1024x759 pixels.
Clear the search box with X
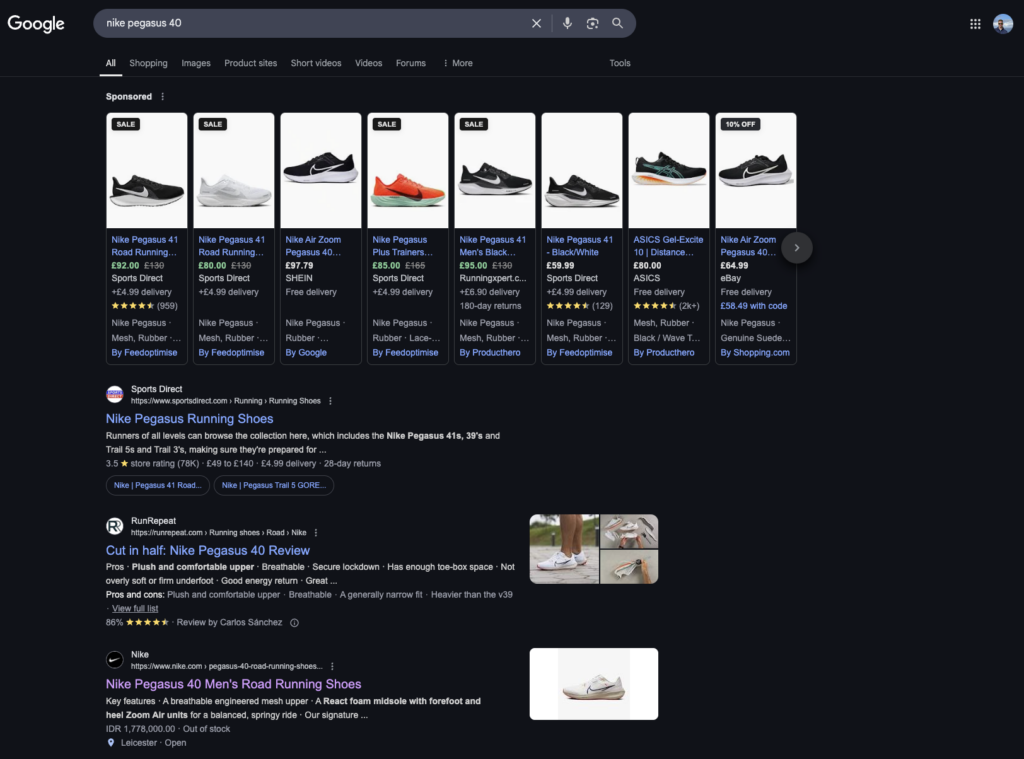[536, 24]
